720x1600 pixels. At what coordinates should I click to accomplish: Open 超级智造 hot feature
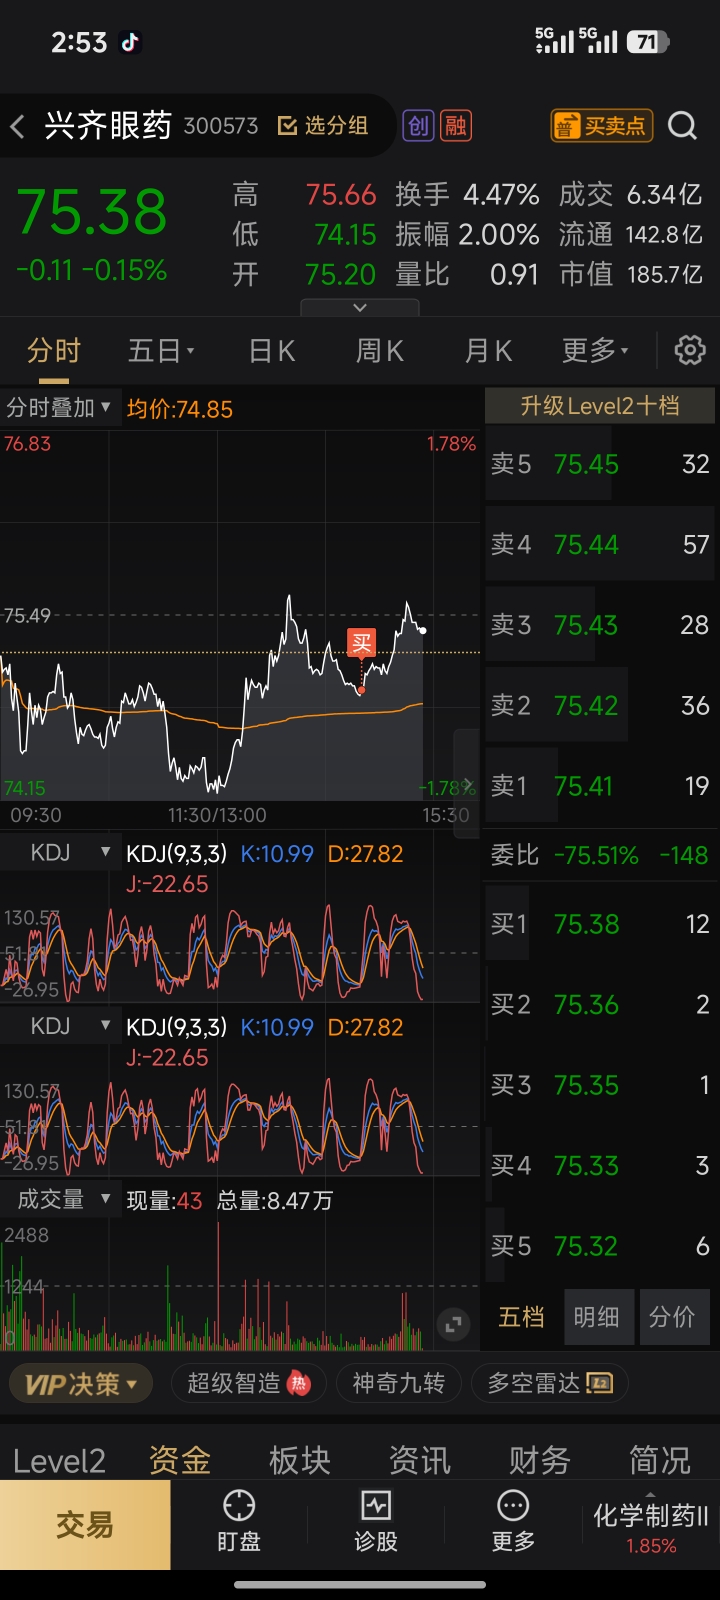pyautogui.click(x=249, y=1384)
